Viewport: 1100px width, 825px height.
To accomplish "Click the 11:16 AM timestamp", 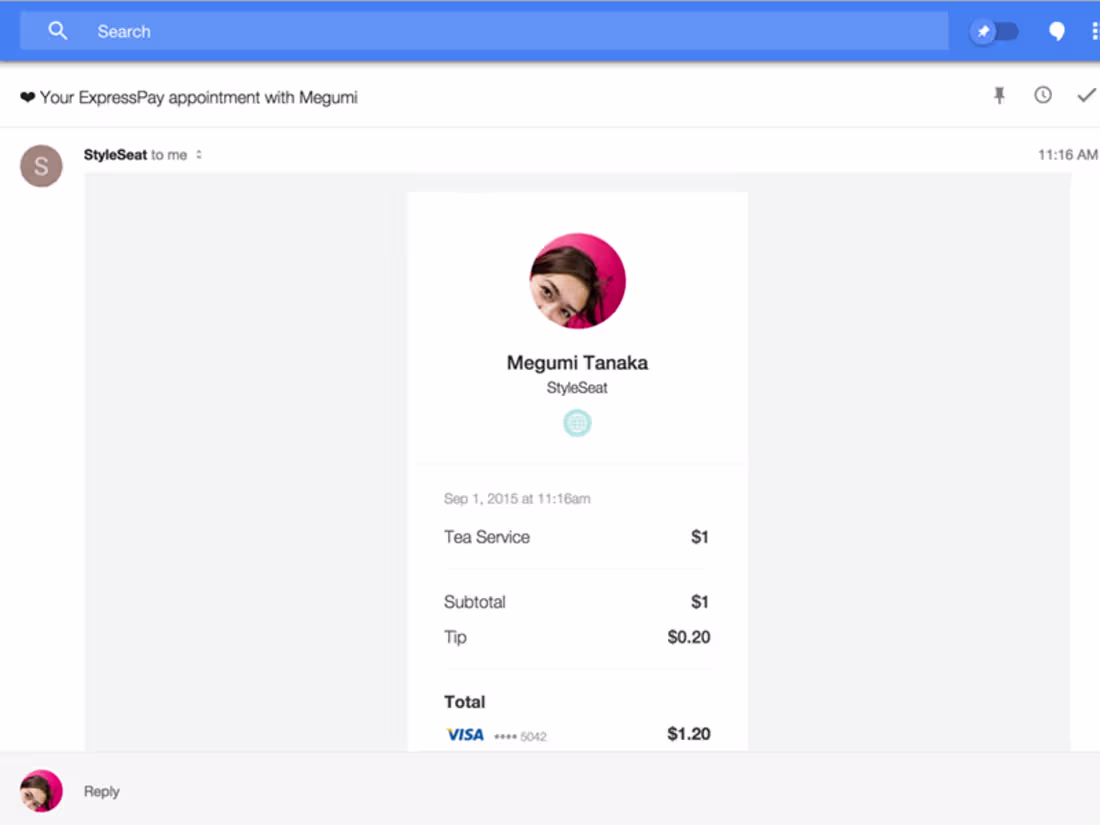I will (x=1068, y=154).
